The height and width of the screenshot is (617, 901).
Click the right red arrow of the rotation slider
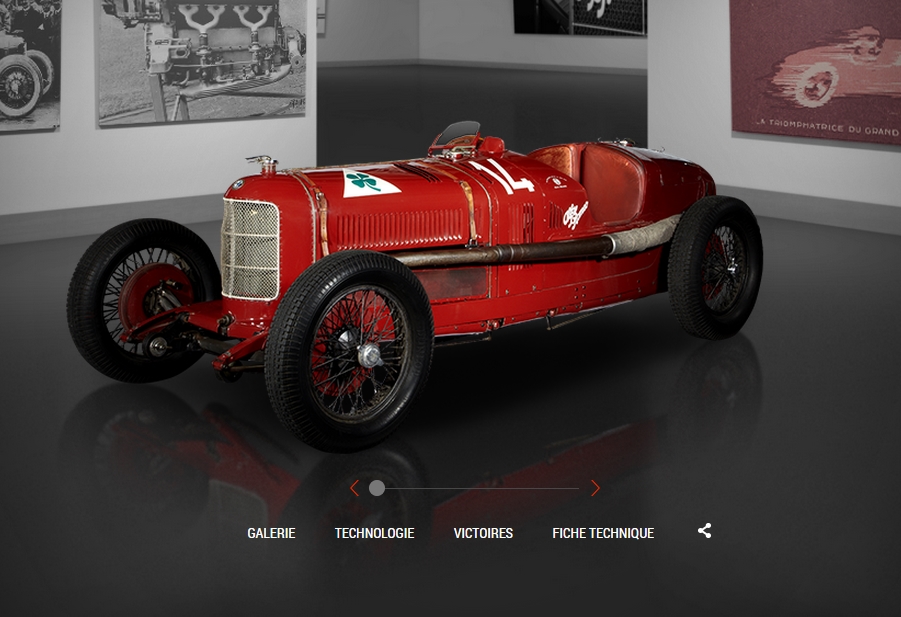[595, 488]
